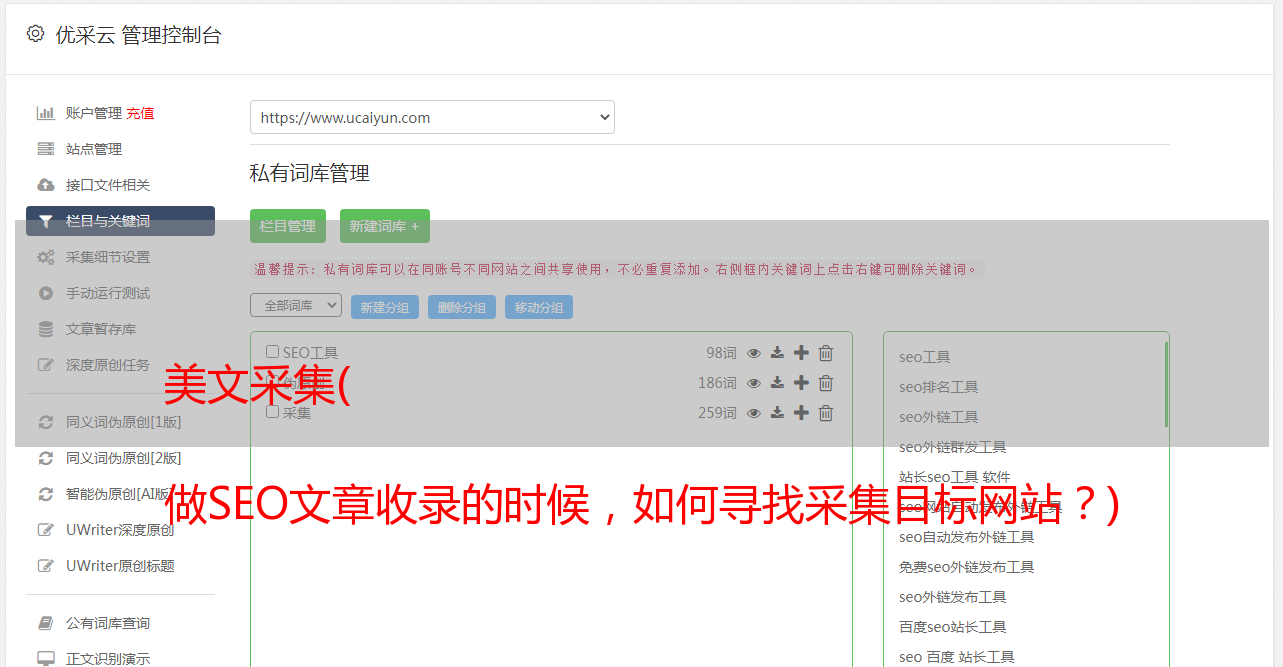Viewport: 1283px width, 667px height.
Task: Tick the SEO工具 checkbox
Action: [x=272, y=352]
